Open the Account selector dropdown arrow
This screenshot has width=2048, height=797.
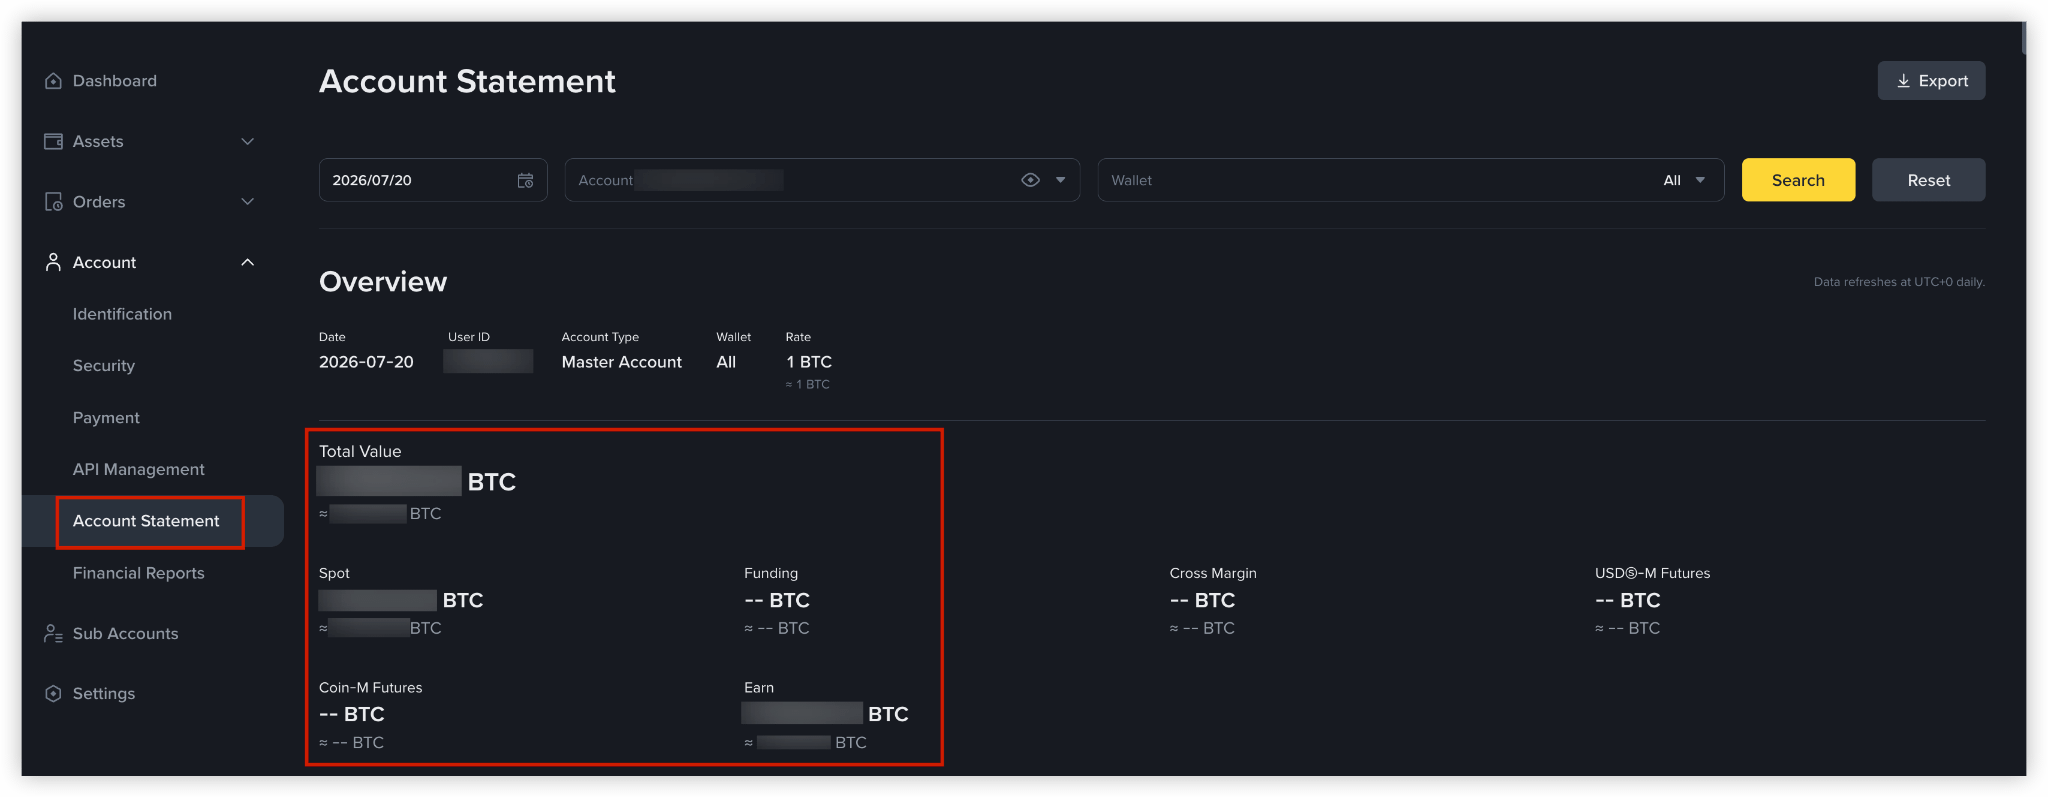coord(1060,180)
